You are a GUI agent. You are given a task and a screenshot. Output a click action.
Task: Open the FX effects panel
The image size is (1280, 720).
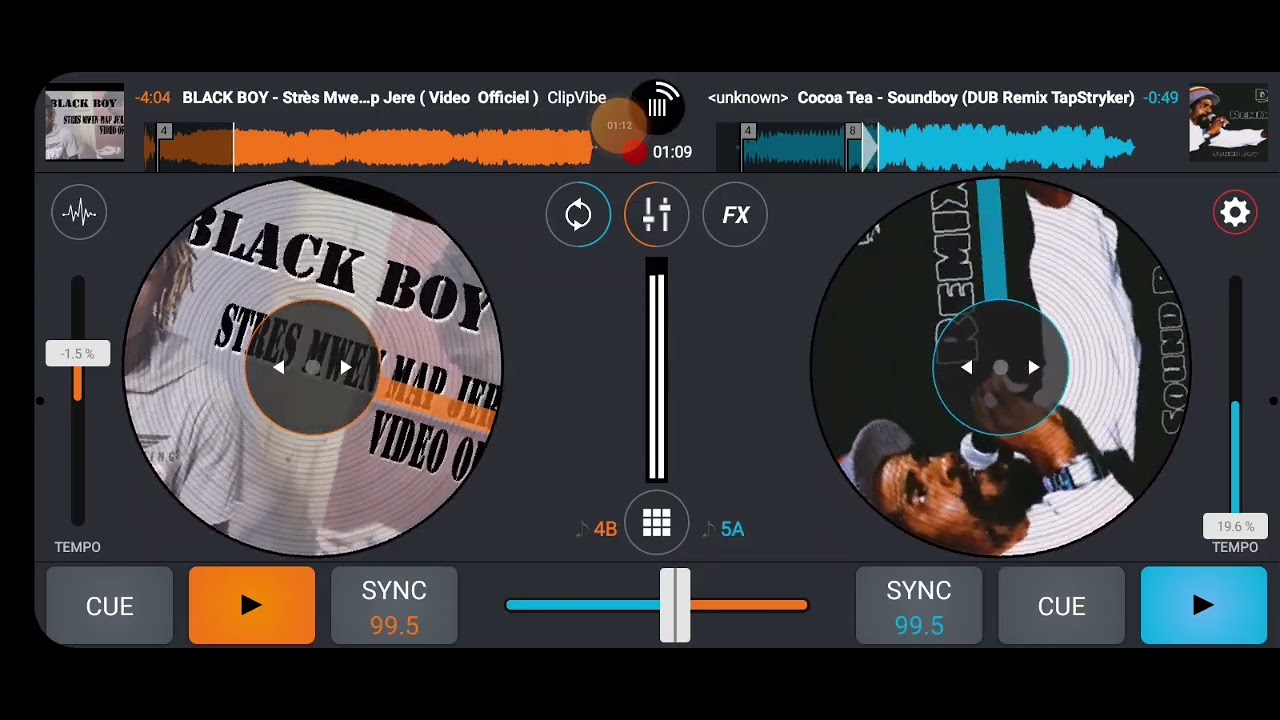tap(735, 214)
